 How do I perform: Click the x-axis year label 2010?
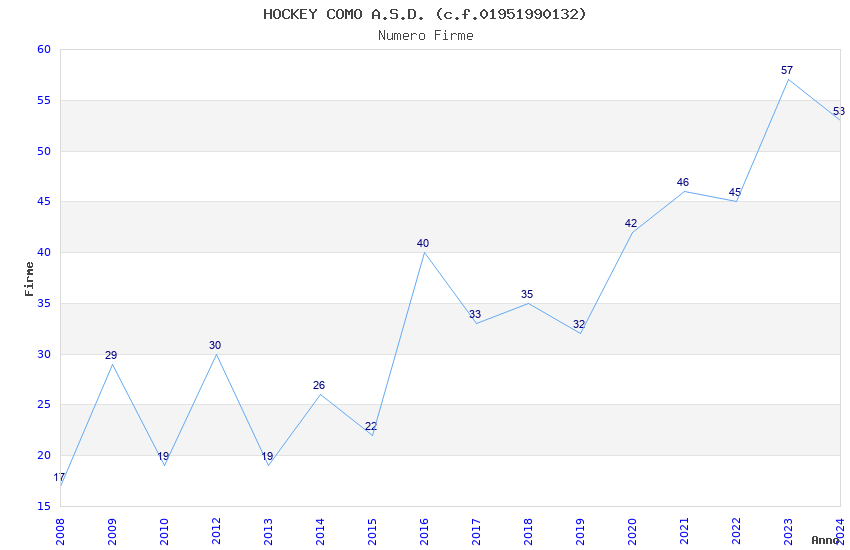point(164,531)
